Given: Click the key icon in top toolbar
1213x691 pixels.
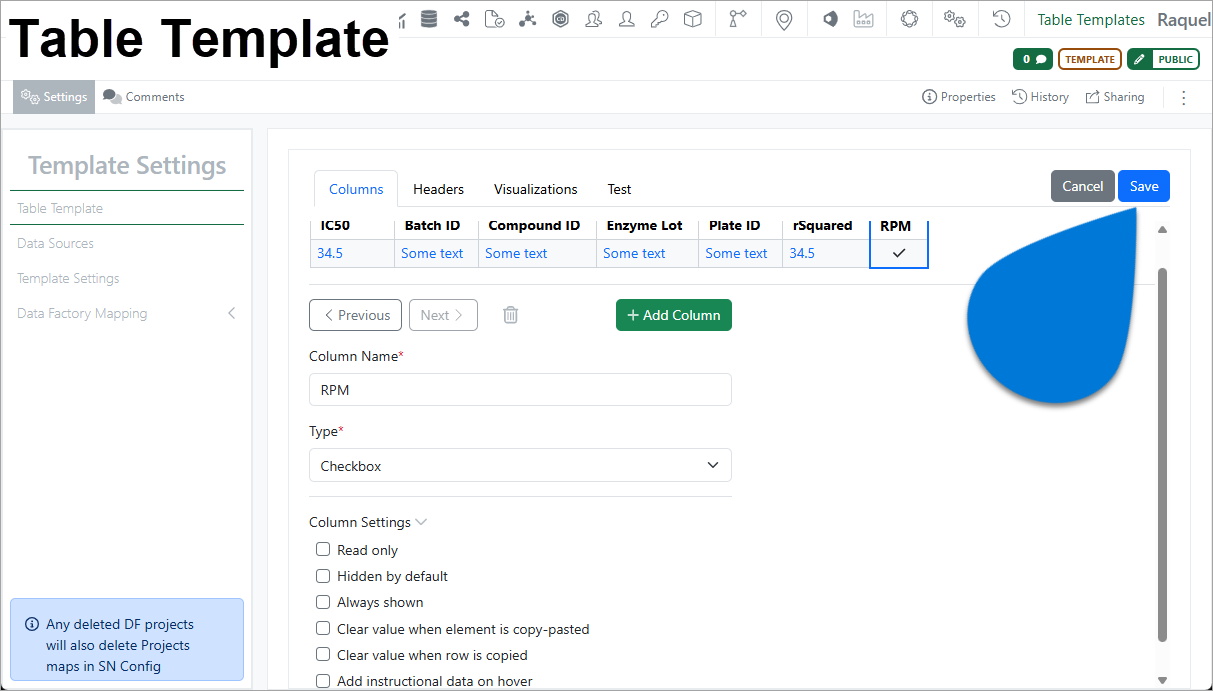Looking at the screenshot, I should click(x=659, y=19).
